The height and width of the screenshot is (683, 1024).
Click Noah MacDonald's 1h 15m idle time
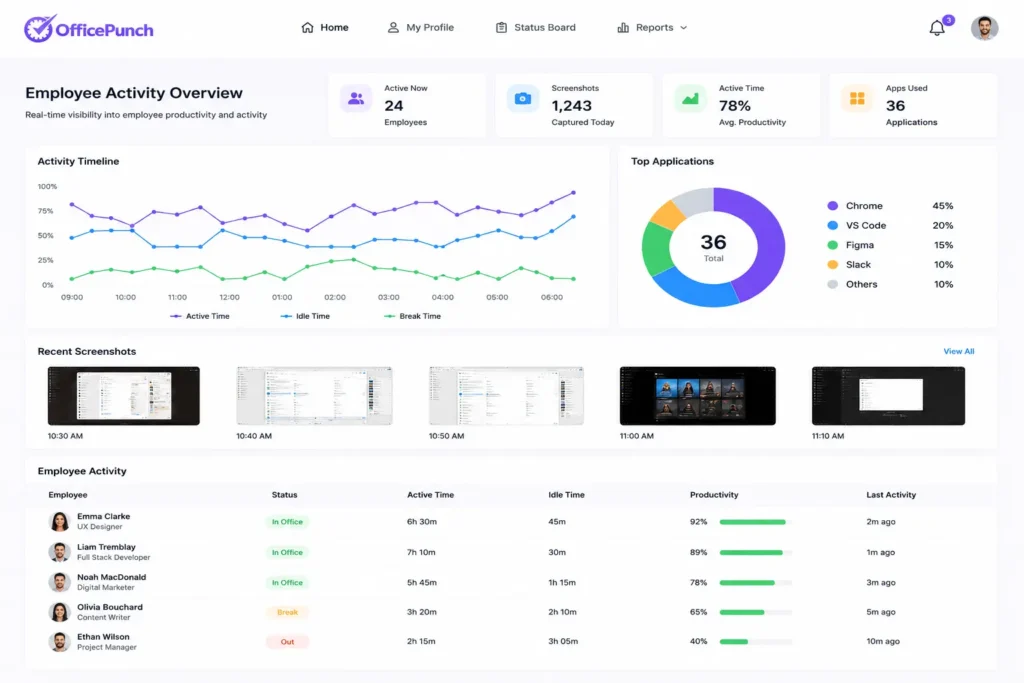(562, 582)
